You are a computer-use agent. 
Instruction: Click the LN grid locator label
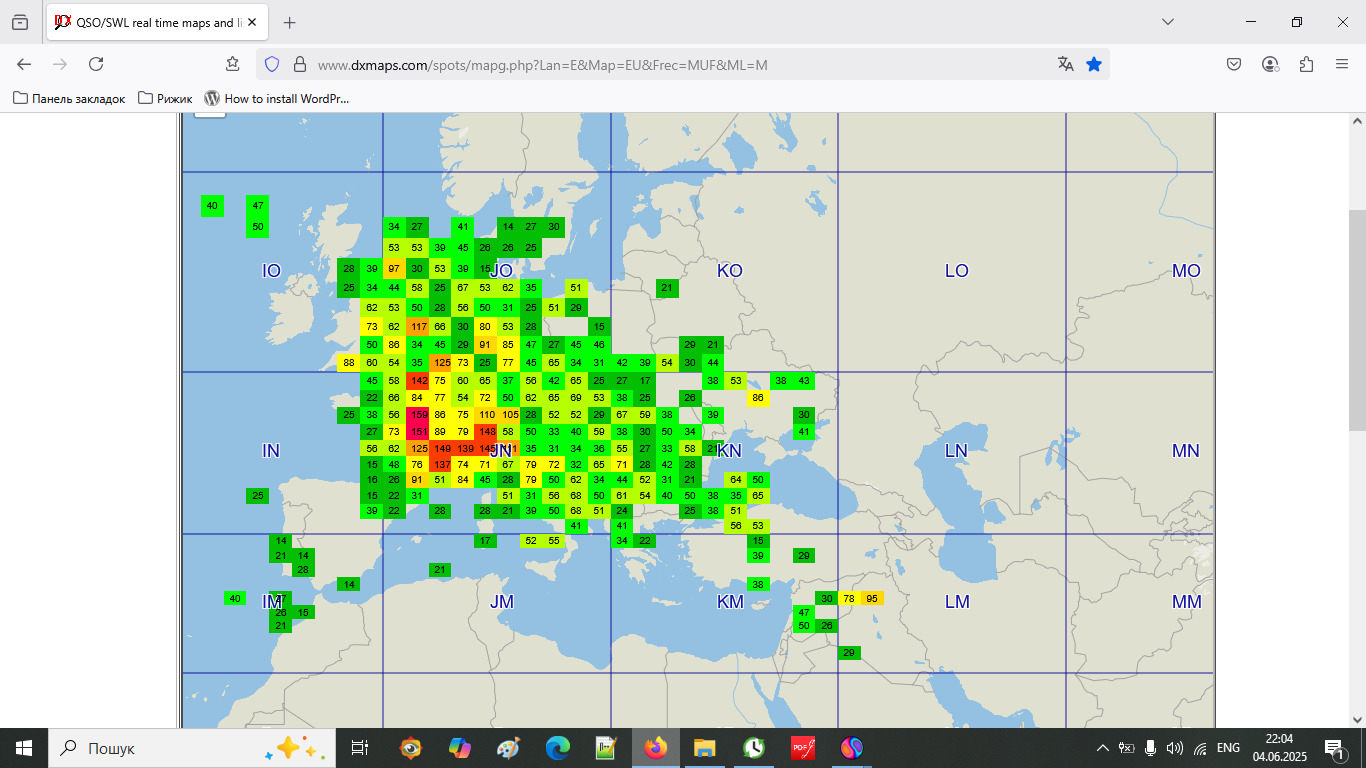[956, 451]
